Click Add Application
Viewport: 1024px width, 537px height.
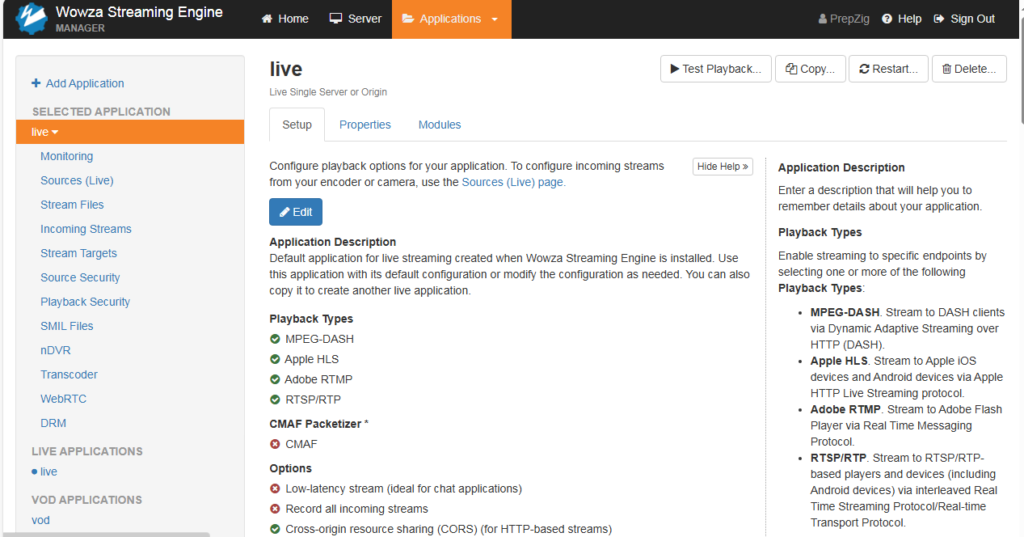click(x=78, y=84)
